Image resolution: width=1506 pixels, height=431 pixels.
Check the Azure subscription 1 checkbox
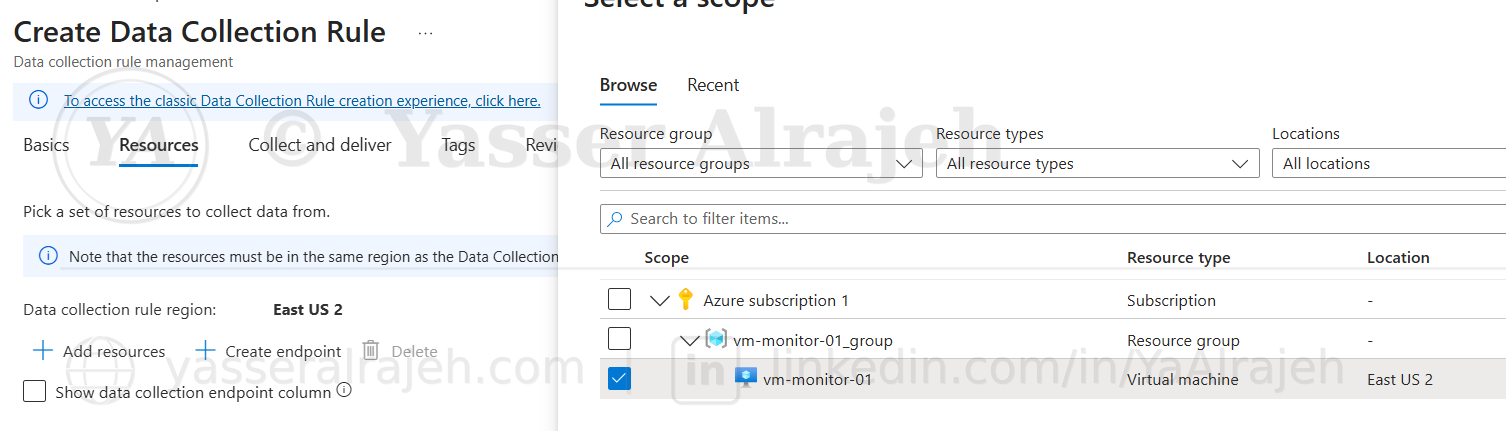[x=620, y=299]
